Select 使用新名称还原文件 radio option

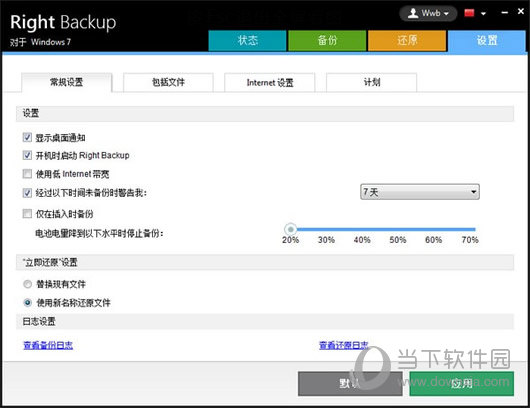[x=27, y=303]
